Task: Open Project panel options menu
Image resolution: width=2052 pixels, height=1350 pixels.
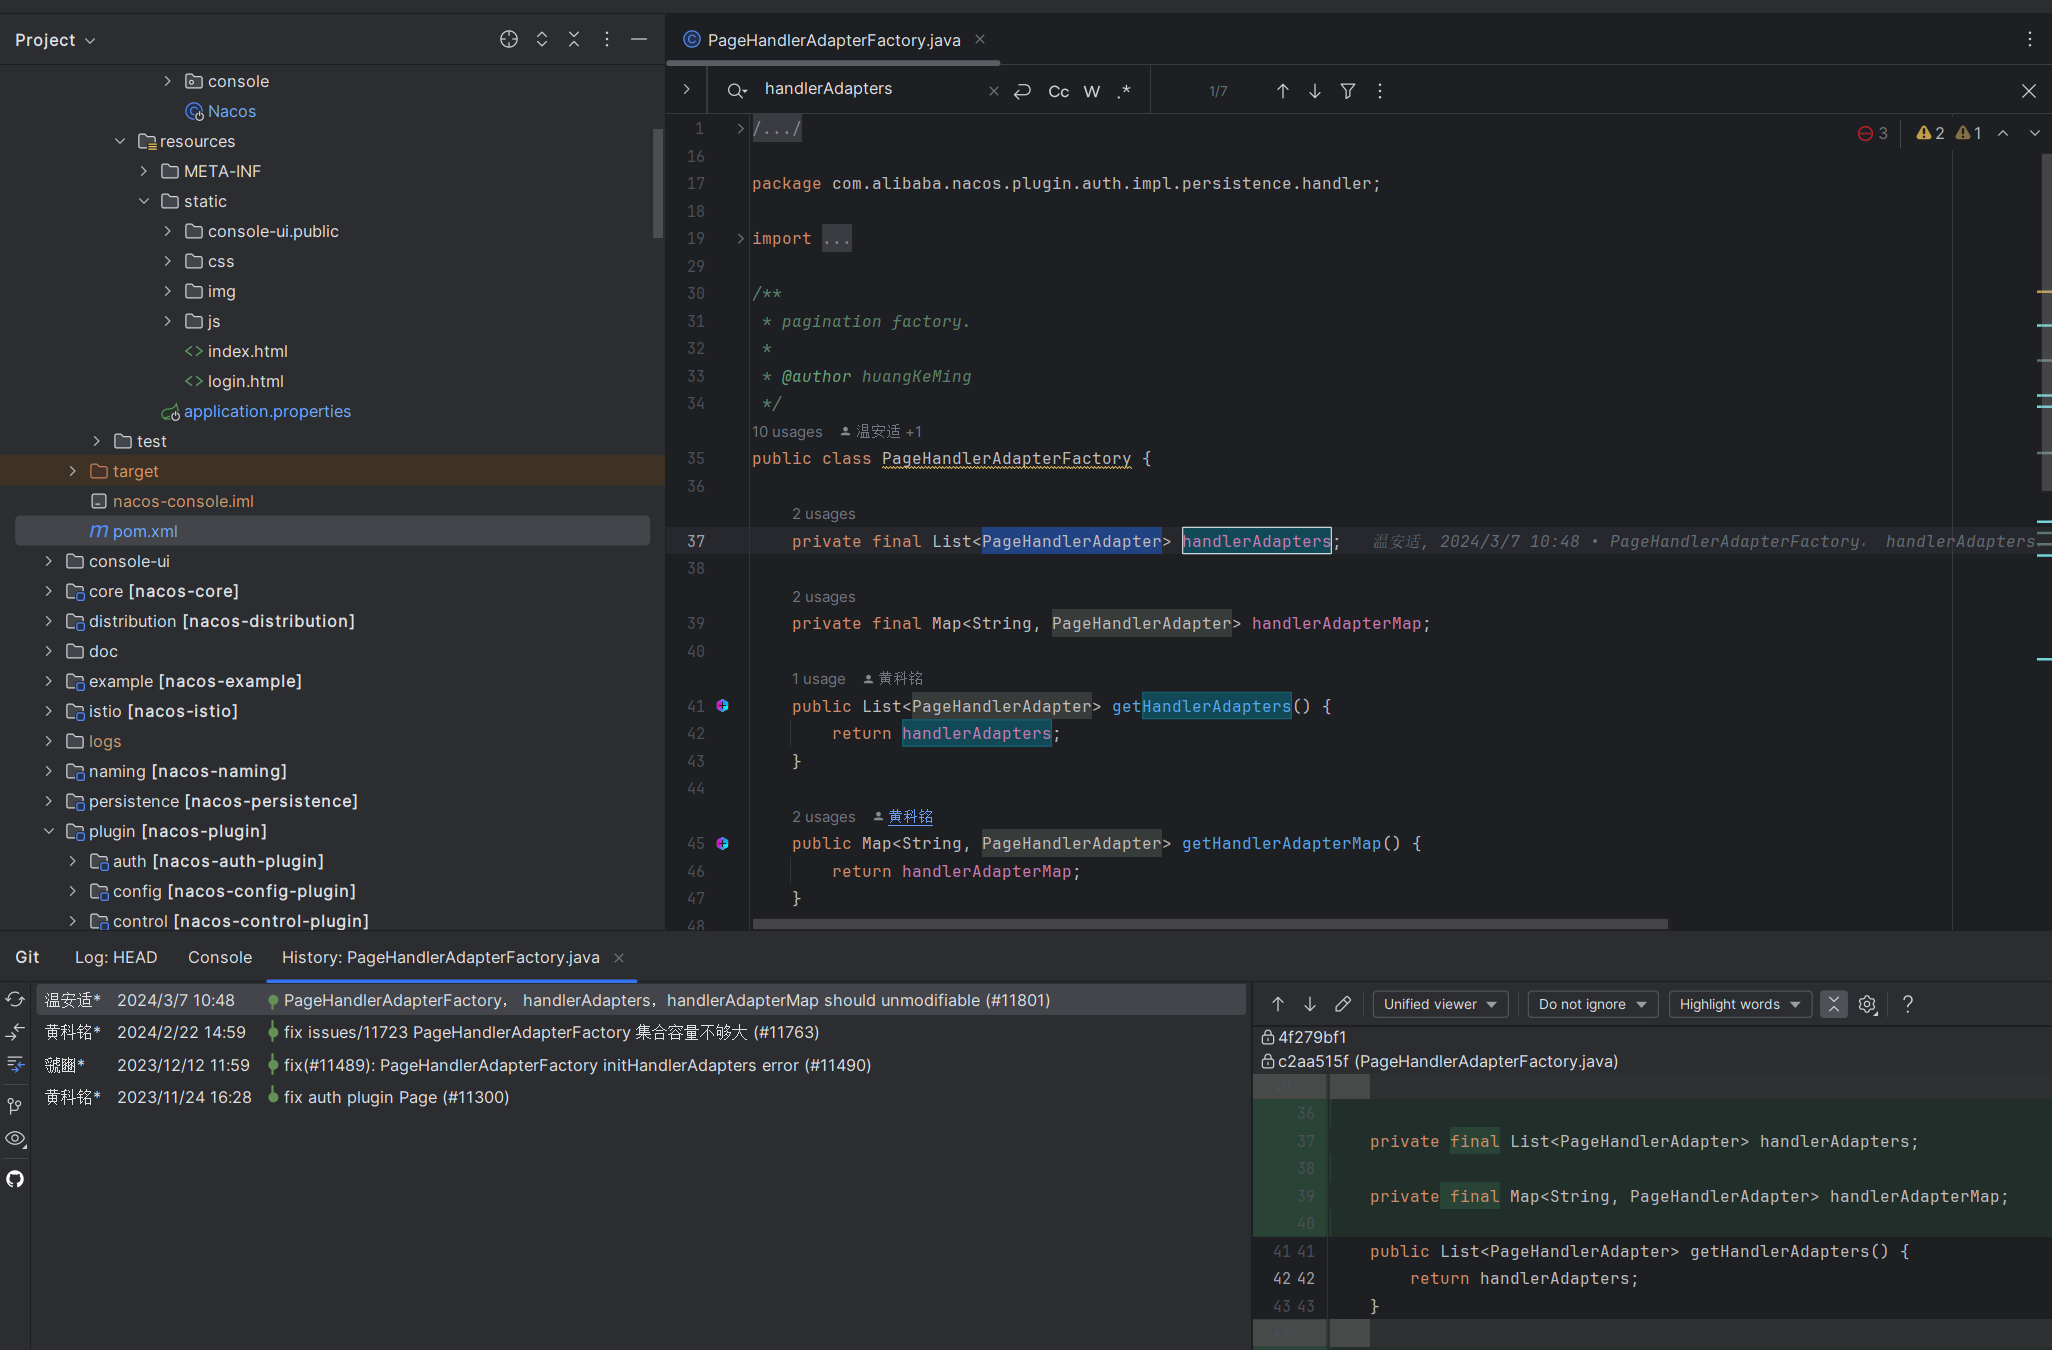Action: pyautogui.click(x=606, y=39)
